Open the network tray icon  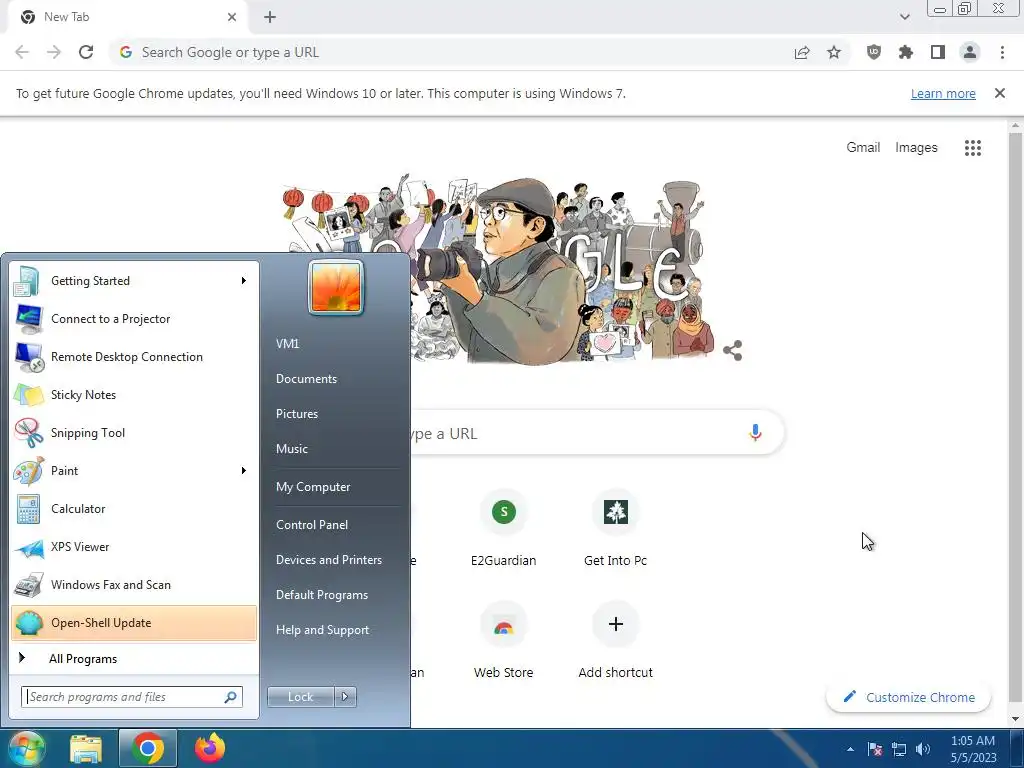coord(899,749)
